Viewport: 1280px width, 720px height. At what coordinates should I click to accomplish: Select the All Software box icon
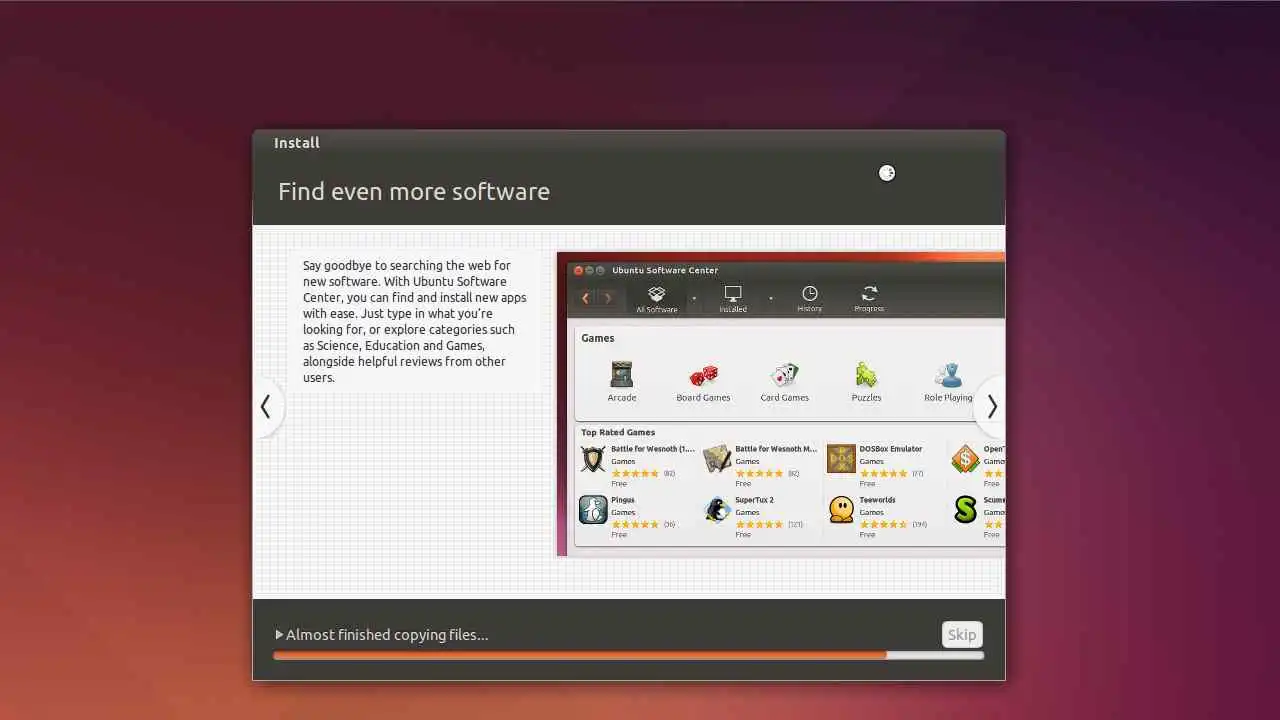(x=657, y=293)
